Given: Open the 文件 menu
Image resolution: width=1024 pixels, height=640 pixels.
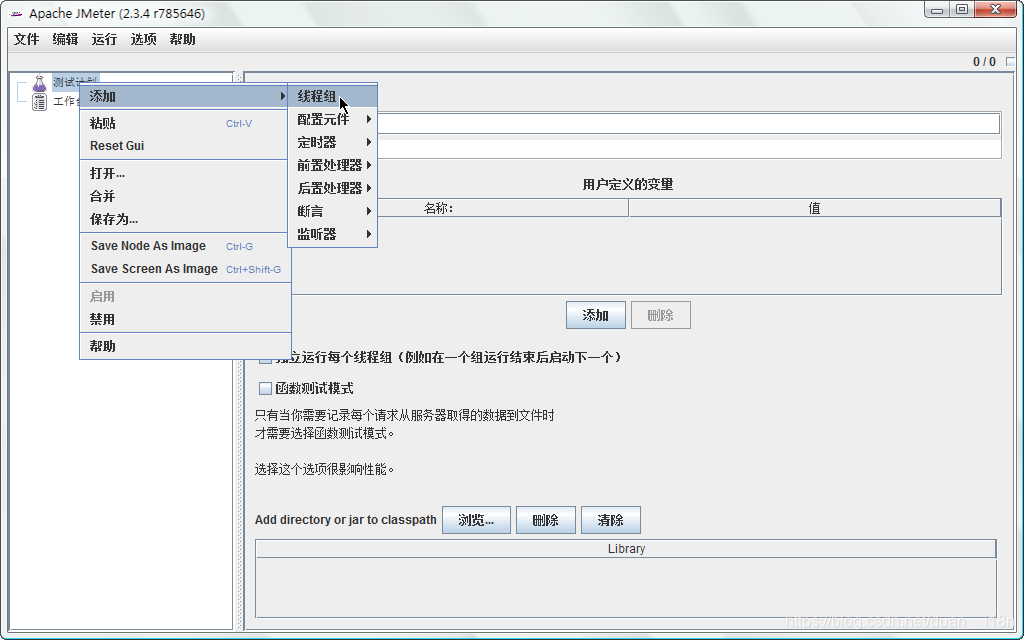Looking at the screenshot, I should (27, 39).
